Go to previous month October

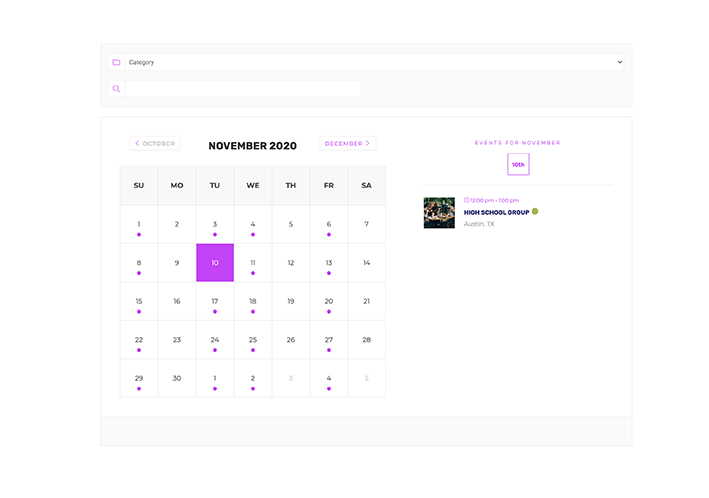coord(155,143)
